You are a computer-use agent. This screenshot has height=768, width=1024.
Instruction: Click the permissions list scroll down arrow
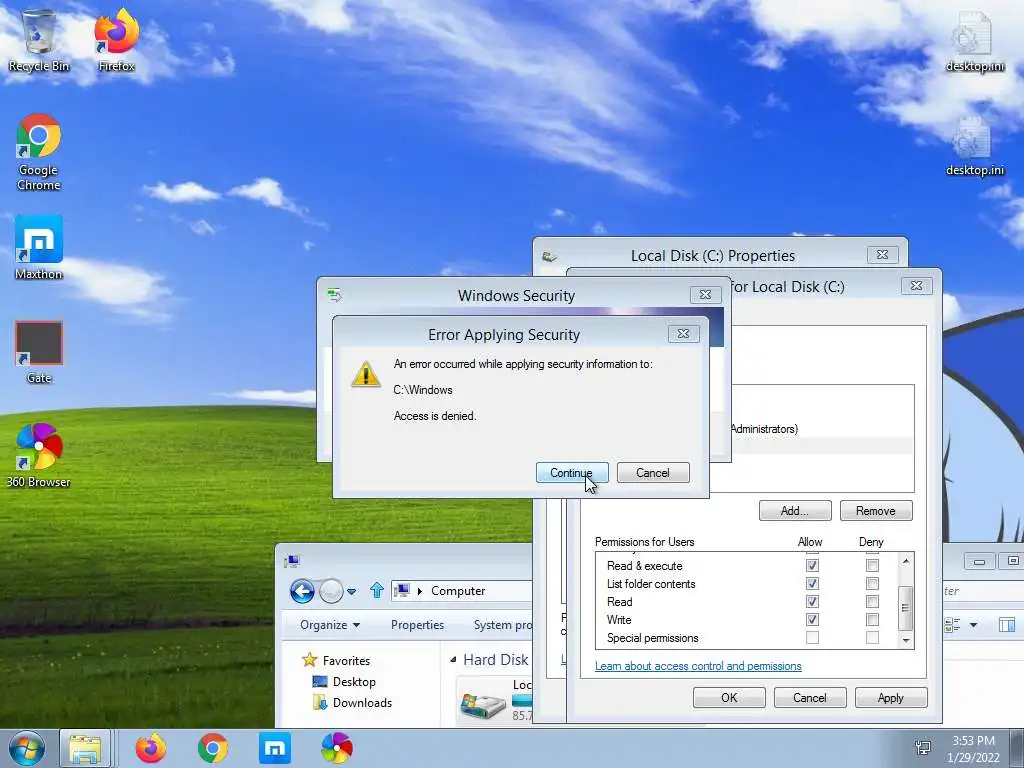(x=906, y=641)
